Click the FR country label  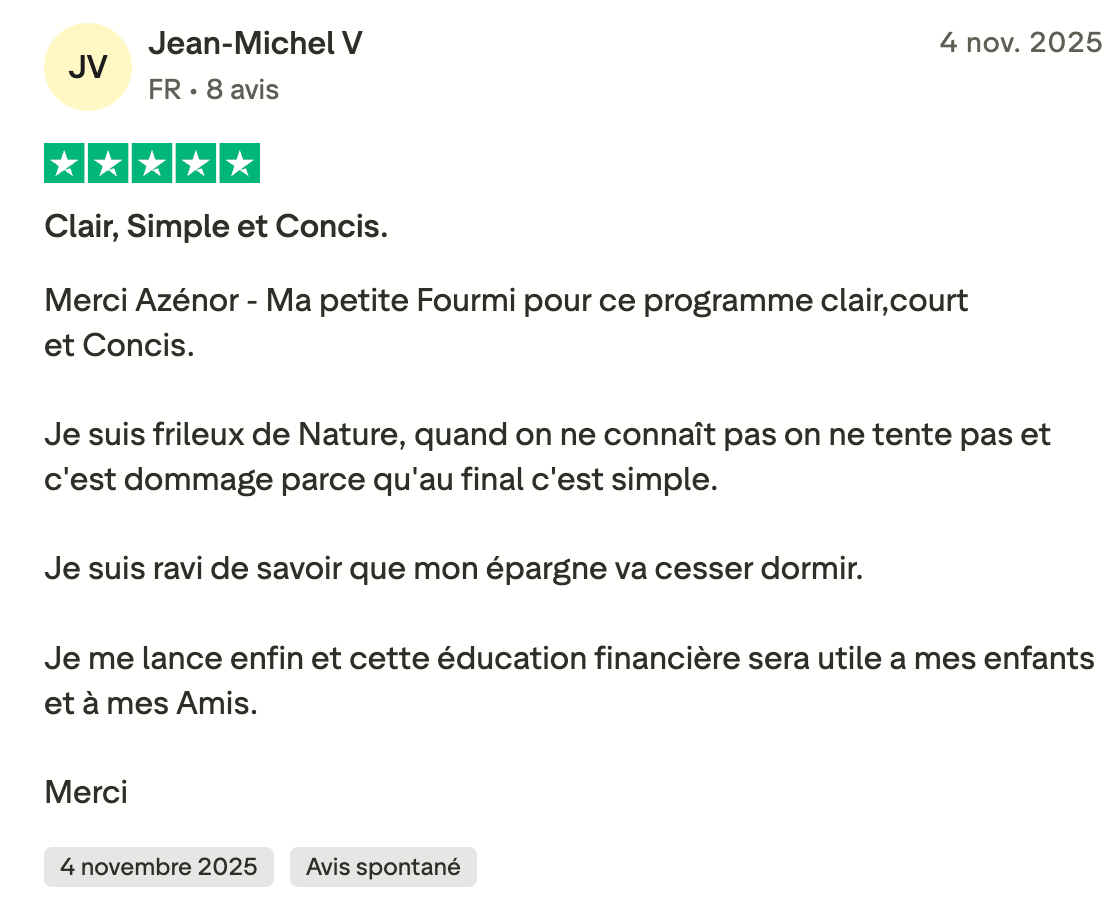[x=165, y=90]
